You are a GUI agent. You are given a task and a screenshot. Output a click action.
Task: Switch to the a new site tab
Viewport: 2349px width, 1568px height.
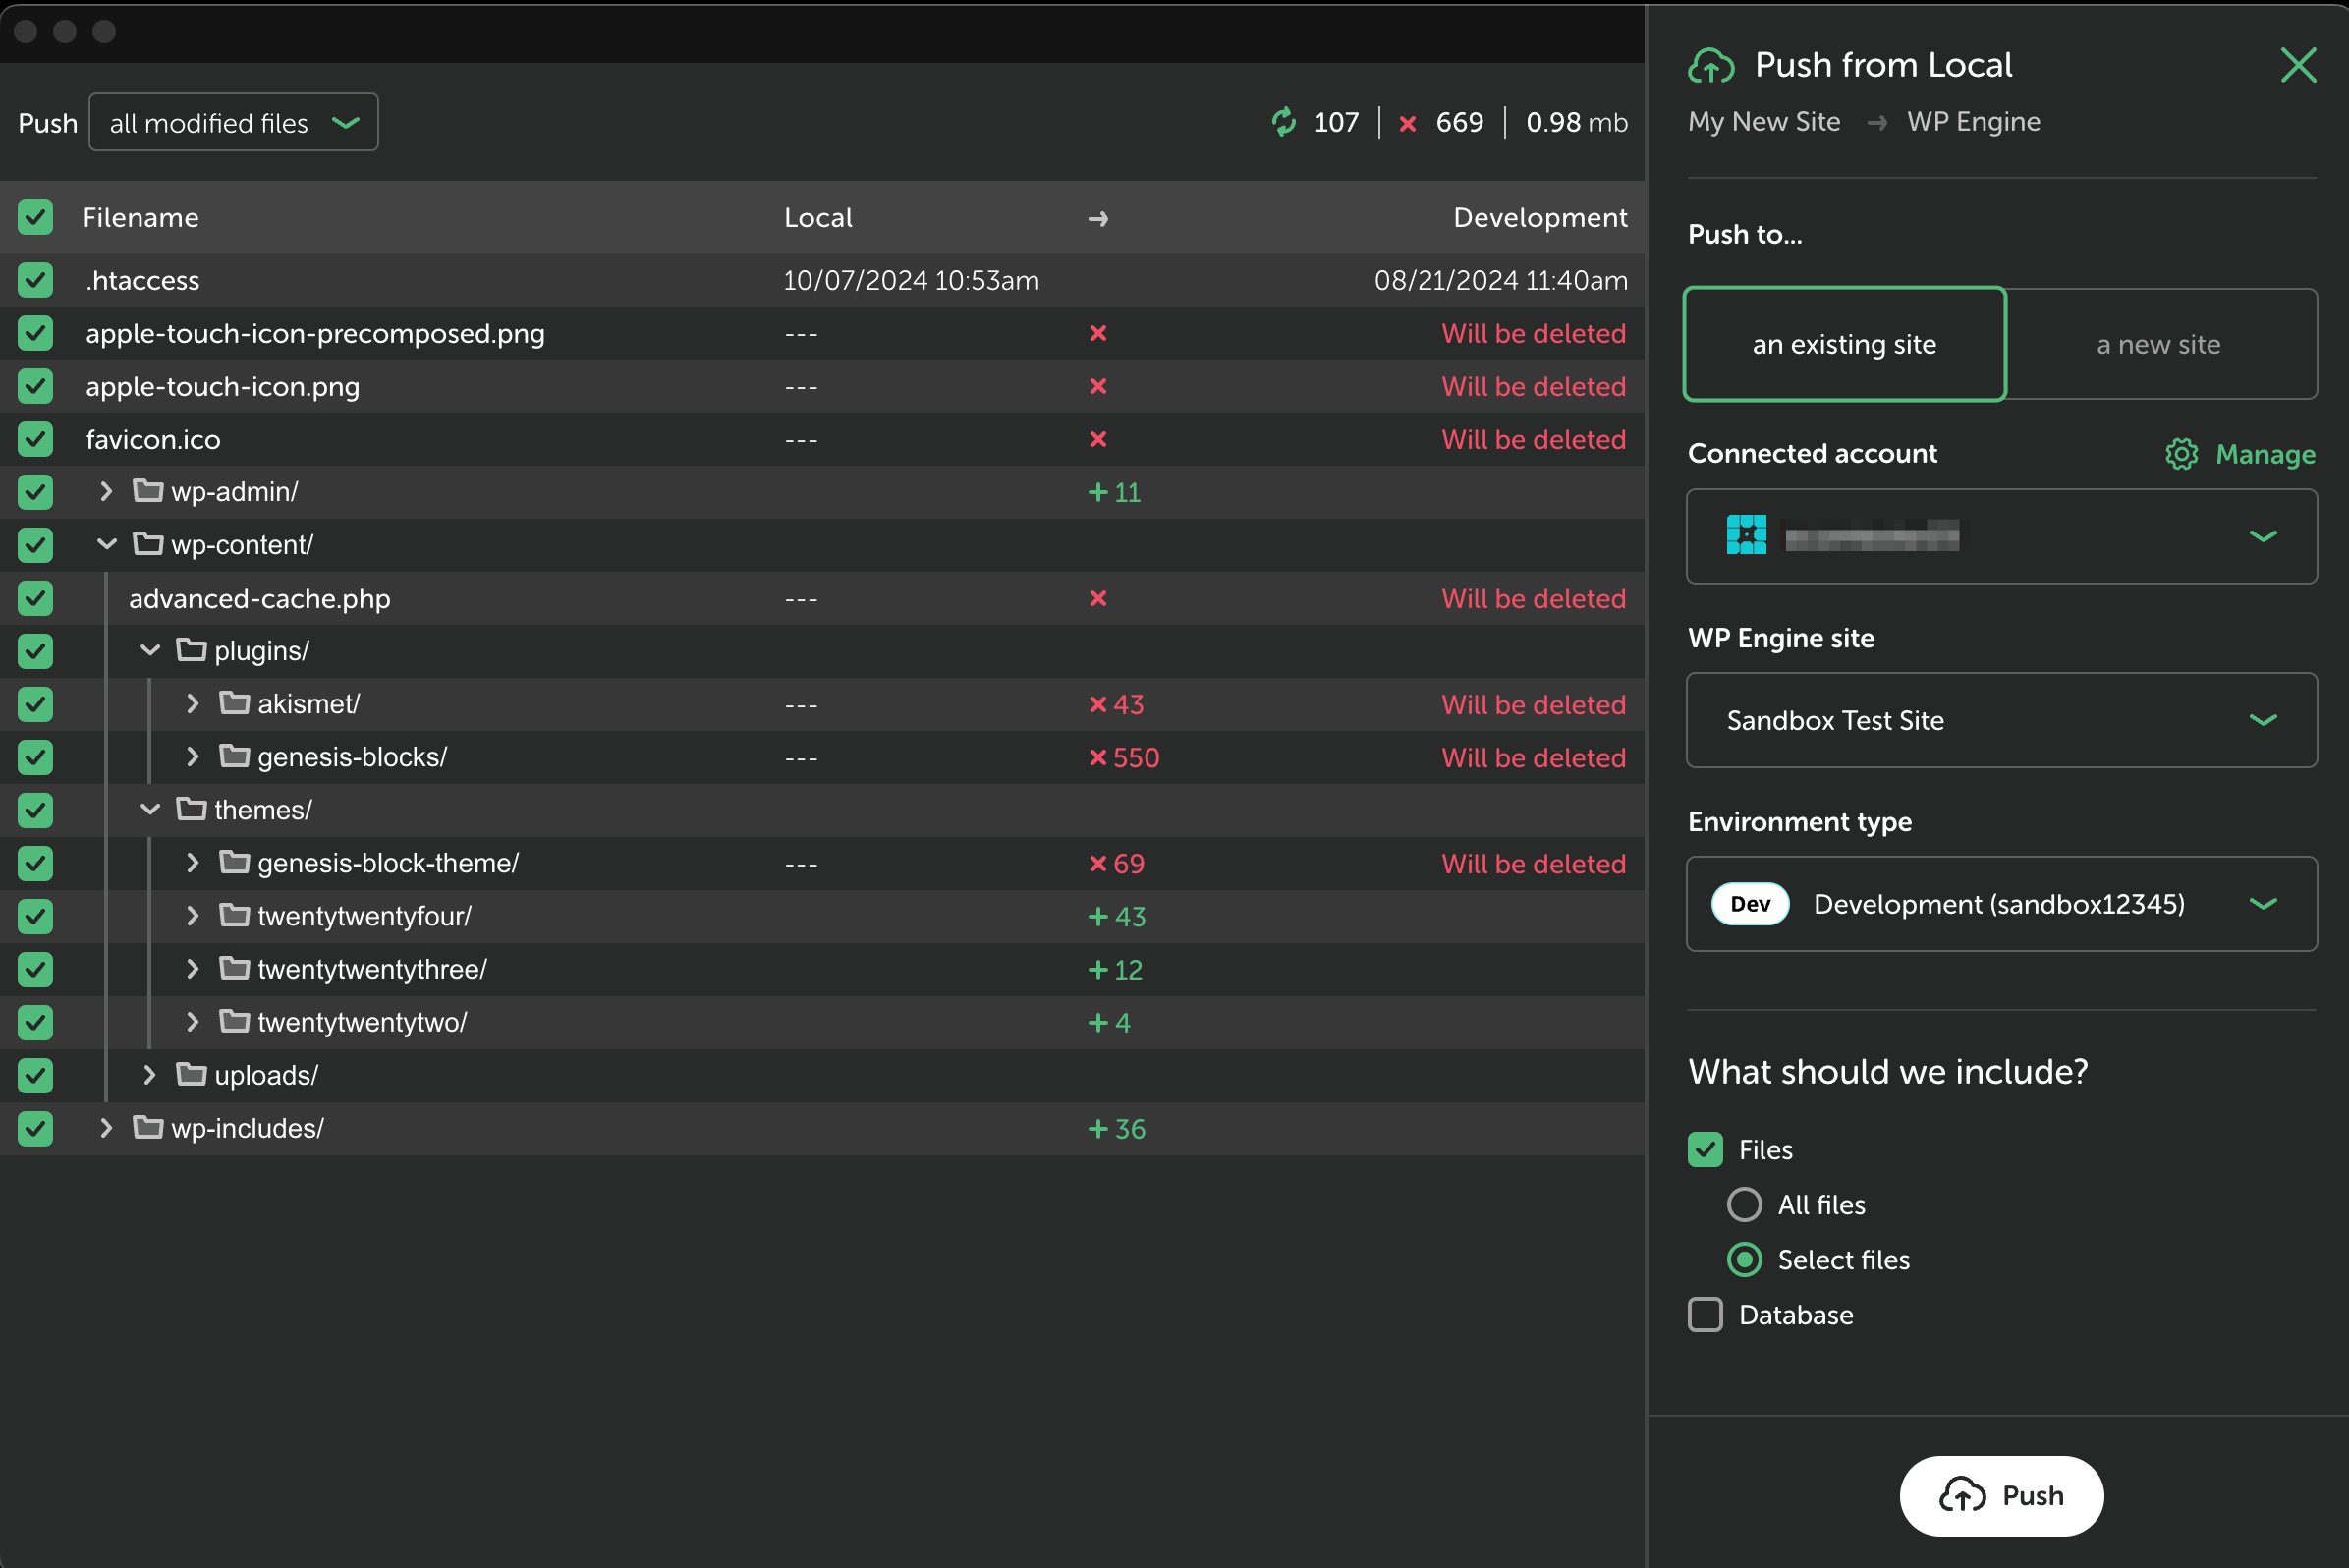coord(2158,344)
